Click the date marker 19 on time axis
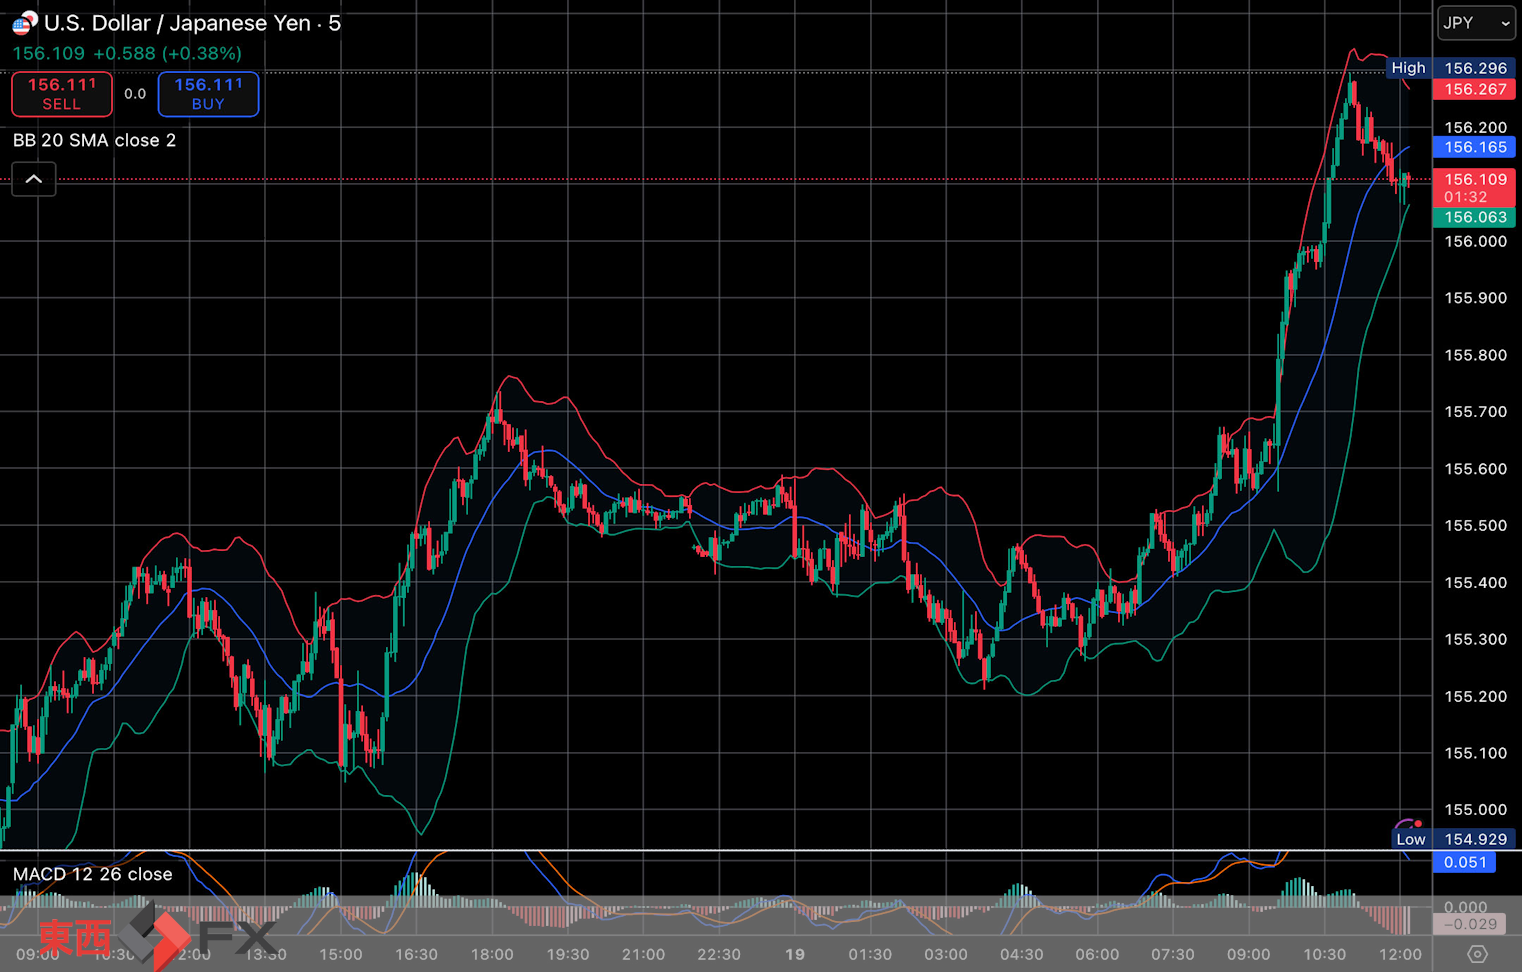The height and width of the screenshot is (972, 1522). (x=794, y=954)
